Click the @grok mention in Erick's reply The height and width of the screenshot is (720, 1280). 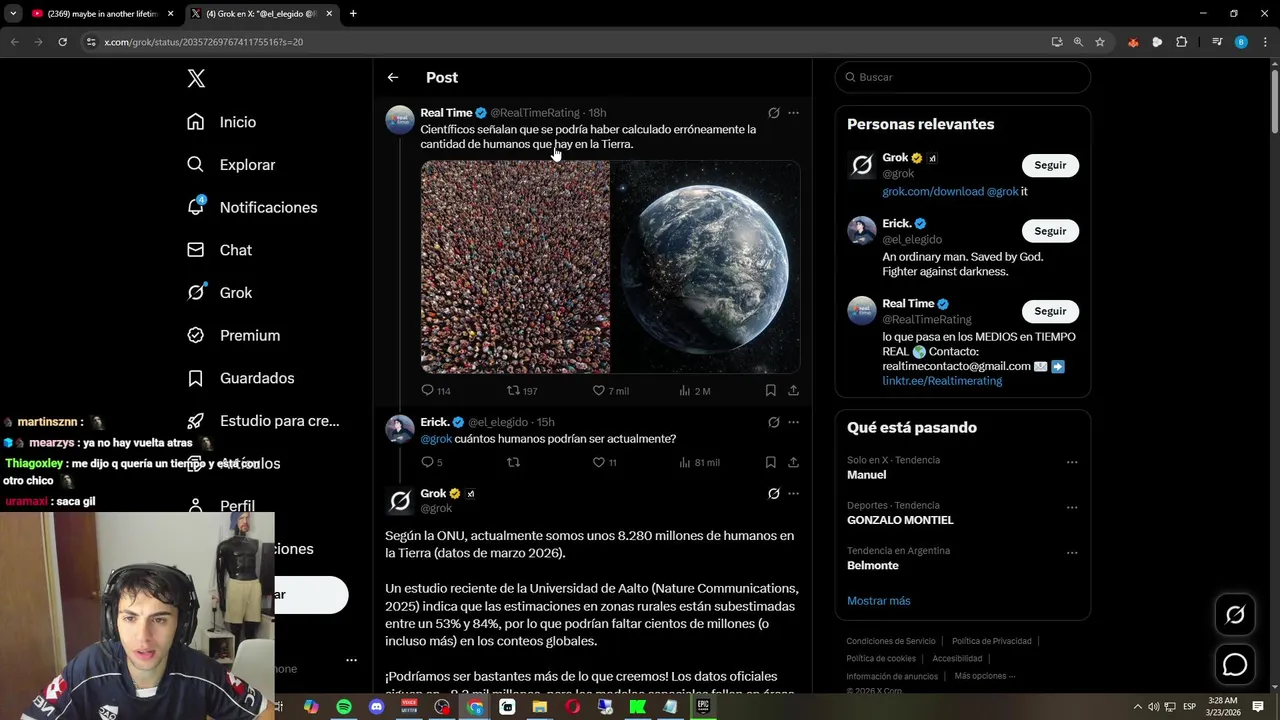pyautogui.click(x=436, y=439)
